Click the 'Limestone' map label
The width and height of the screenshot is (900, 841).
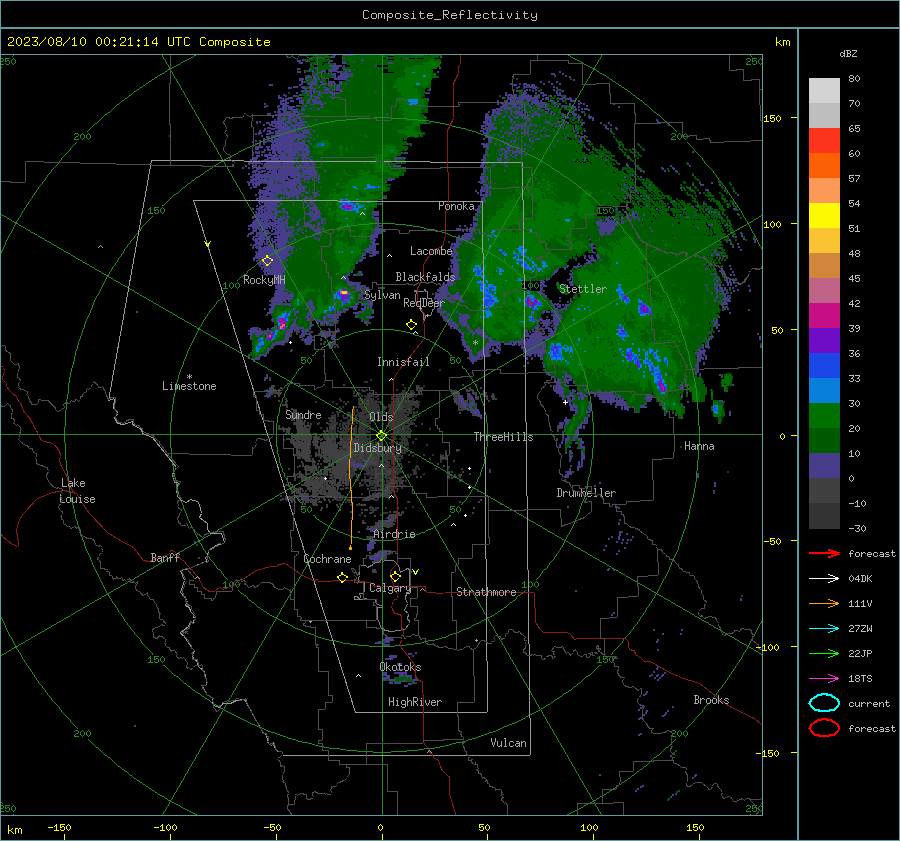189,386
